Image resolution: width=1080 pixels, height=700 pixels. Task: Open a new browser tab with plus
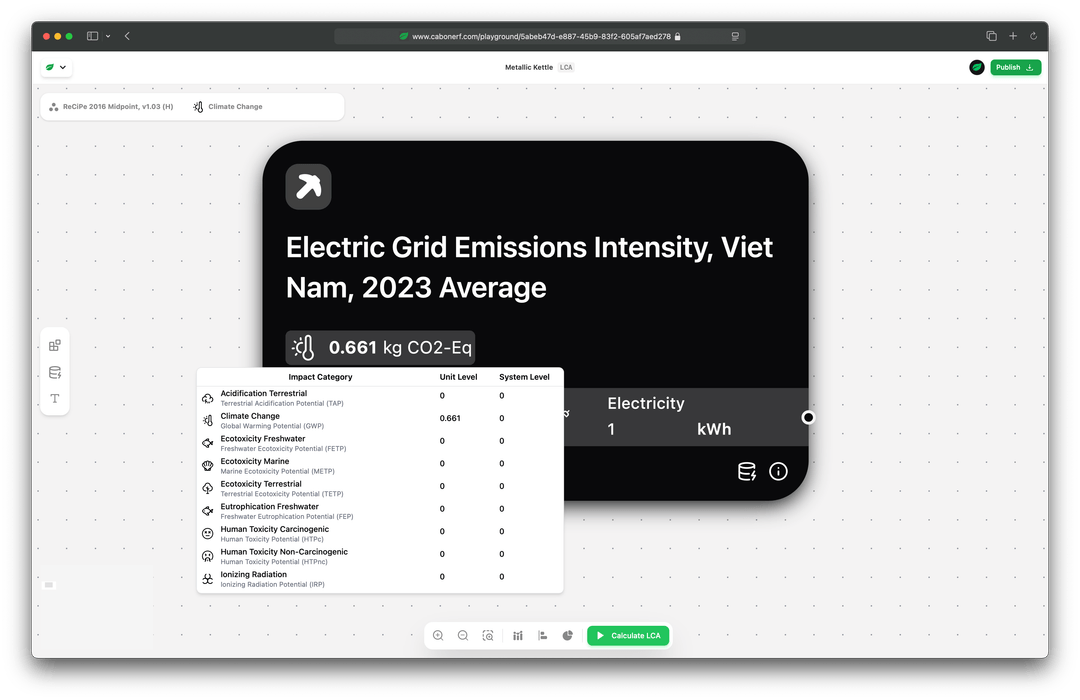[x=1012, y=36]
